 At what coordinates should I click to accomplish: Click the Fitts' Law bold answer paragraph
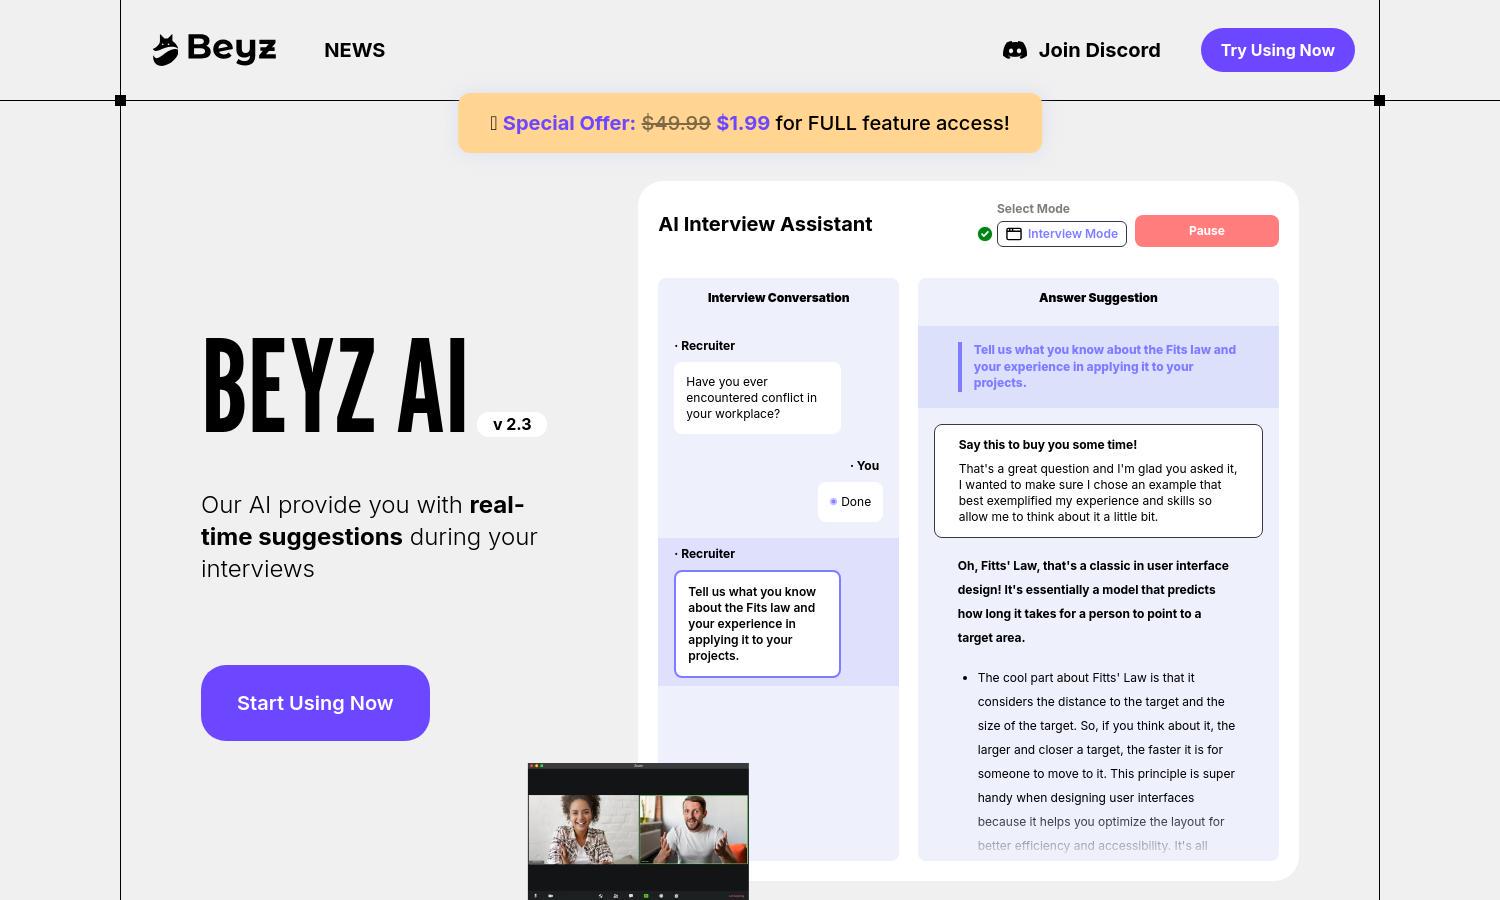[x=1094, y=602]
